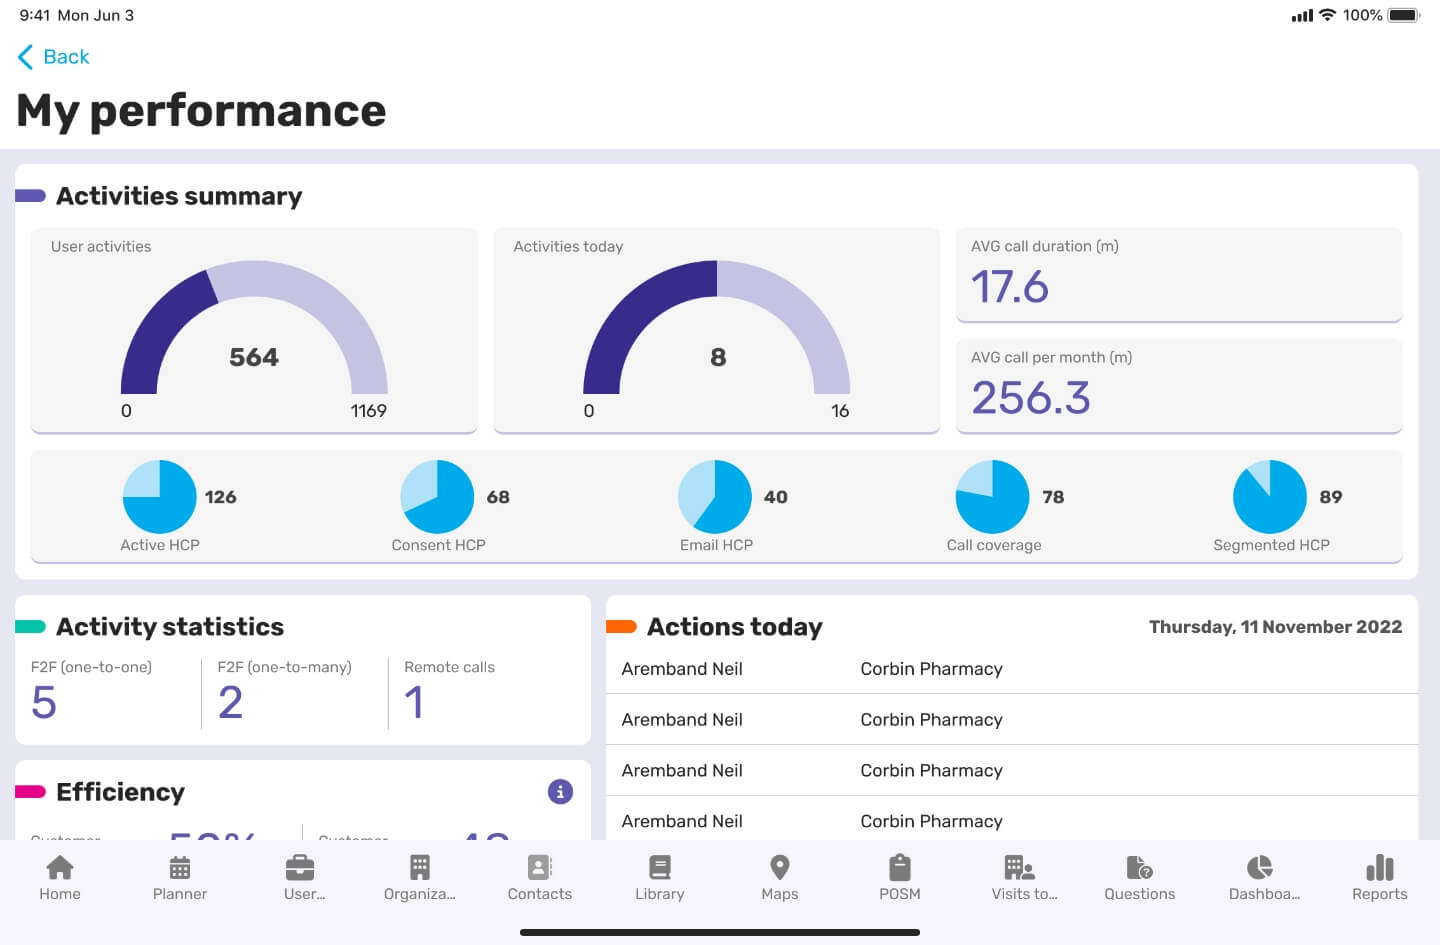
Task: Open the Home tab icon
Action: pyautogui.click(x=60, y=867)
